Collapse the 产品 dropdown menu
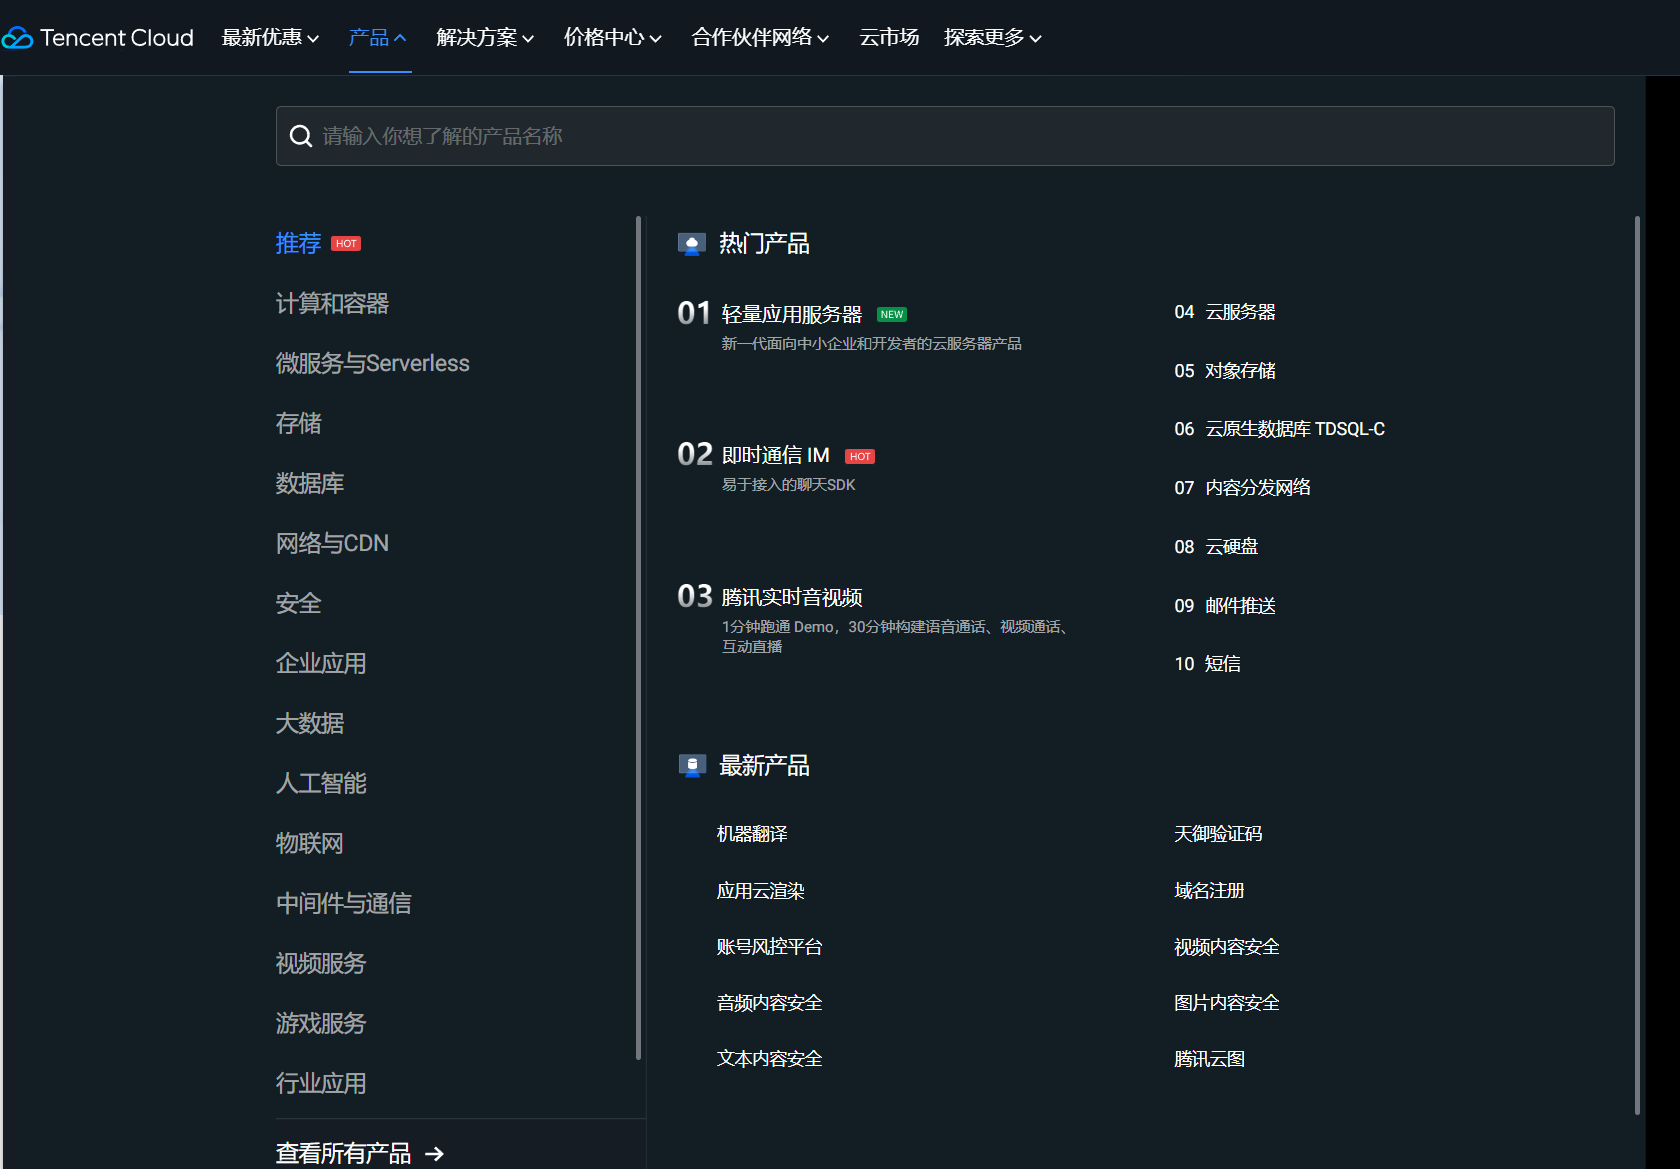Screen dimensions: 1680x1169 (x=378, y=38)
